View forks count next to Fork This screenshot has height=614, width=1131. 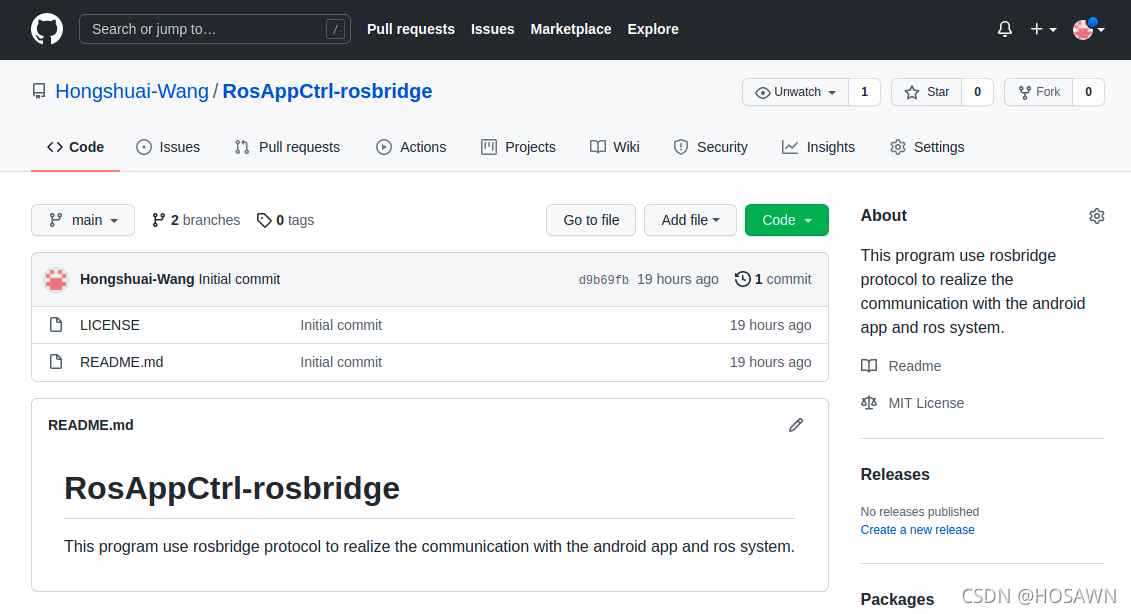point(1088,92)
